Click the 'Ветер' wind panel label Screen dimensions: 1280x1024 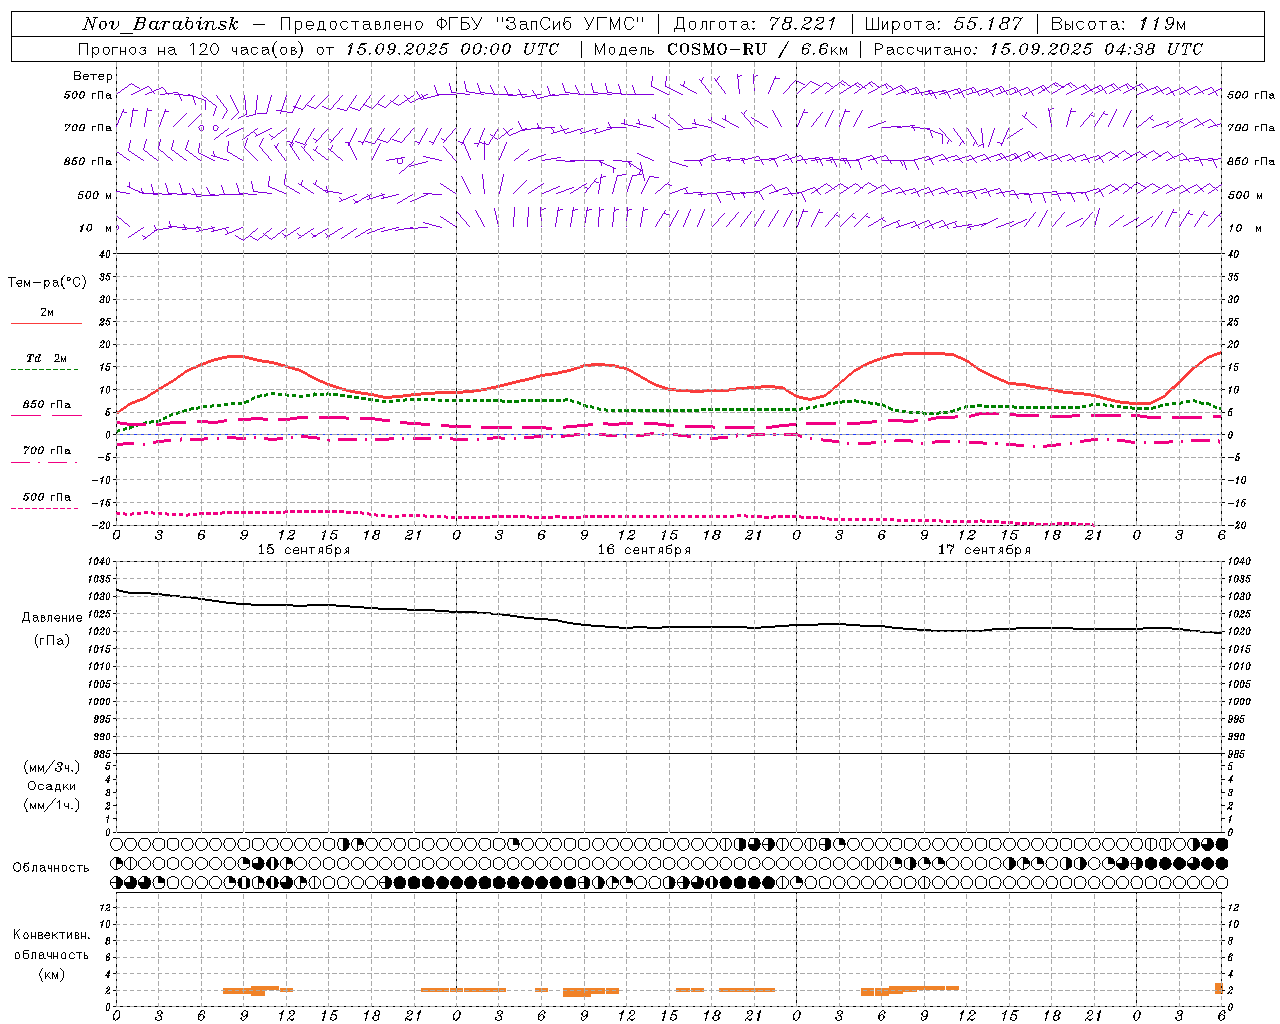[x=92, y=76]
